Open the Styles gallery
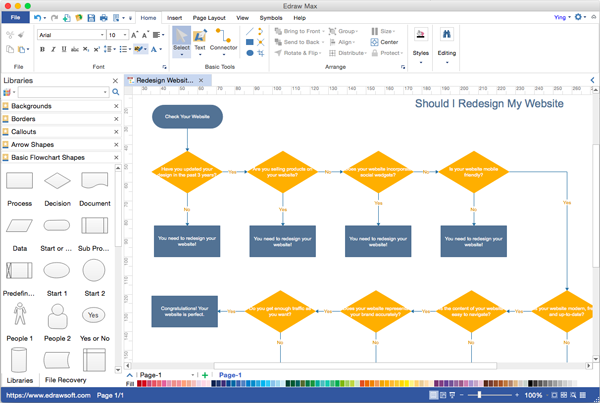This screenshot has height=403, width=600. [421, 40]
